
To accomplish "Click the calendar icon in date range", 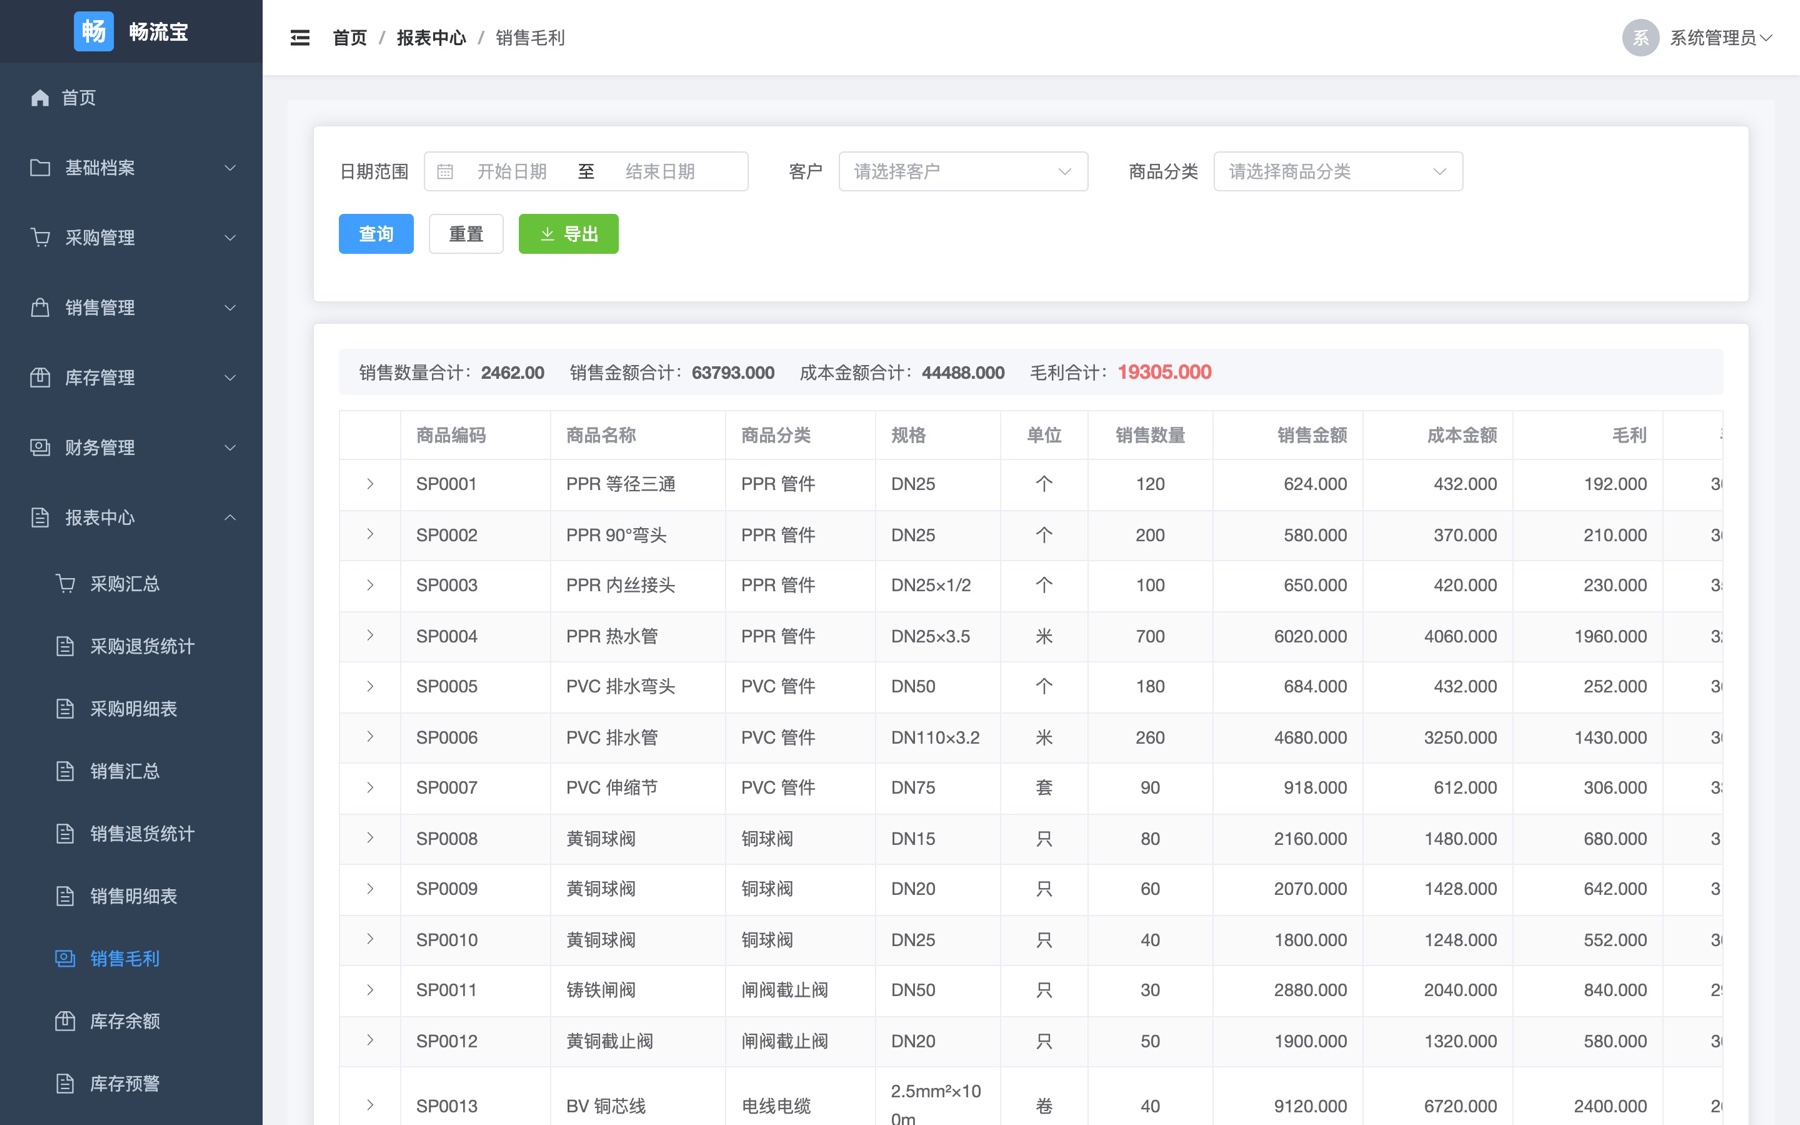I will point(445,172).
